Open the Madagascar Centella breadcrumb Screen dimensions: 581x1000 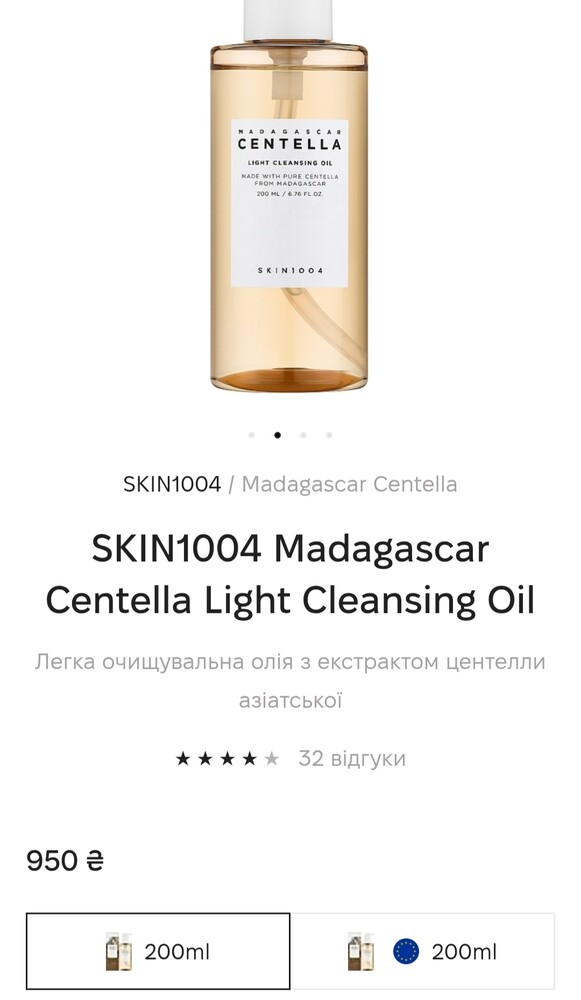349,484
